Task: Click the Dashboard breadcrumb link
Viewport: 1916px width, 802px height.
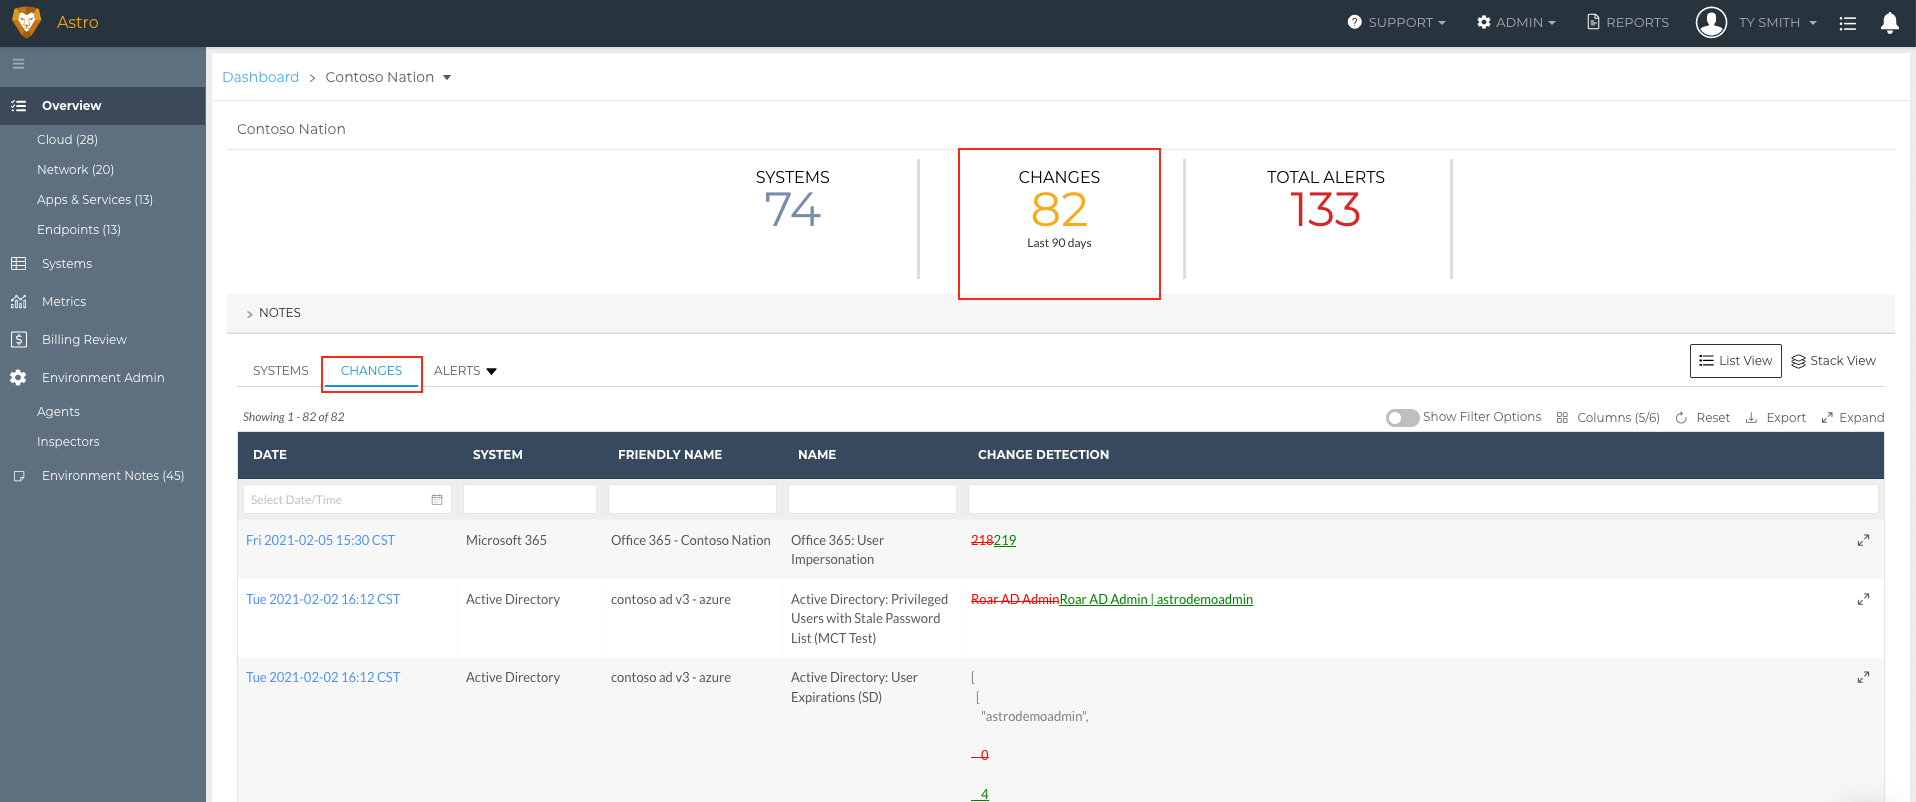Action: coord(260,77)
